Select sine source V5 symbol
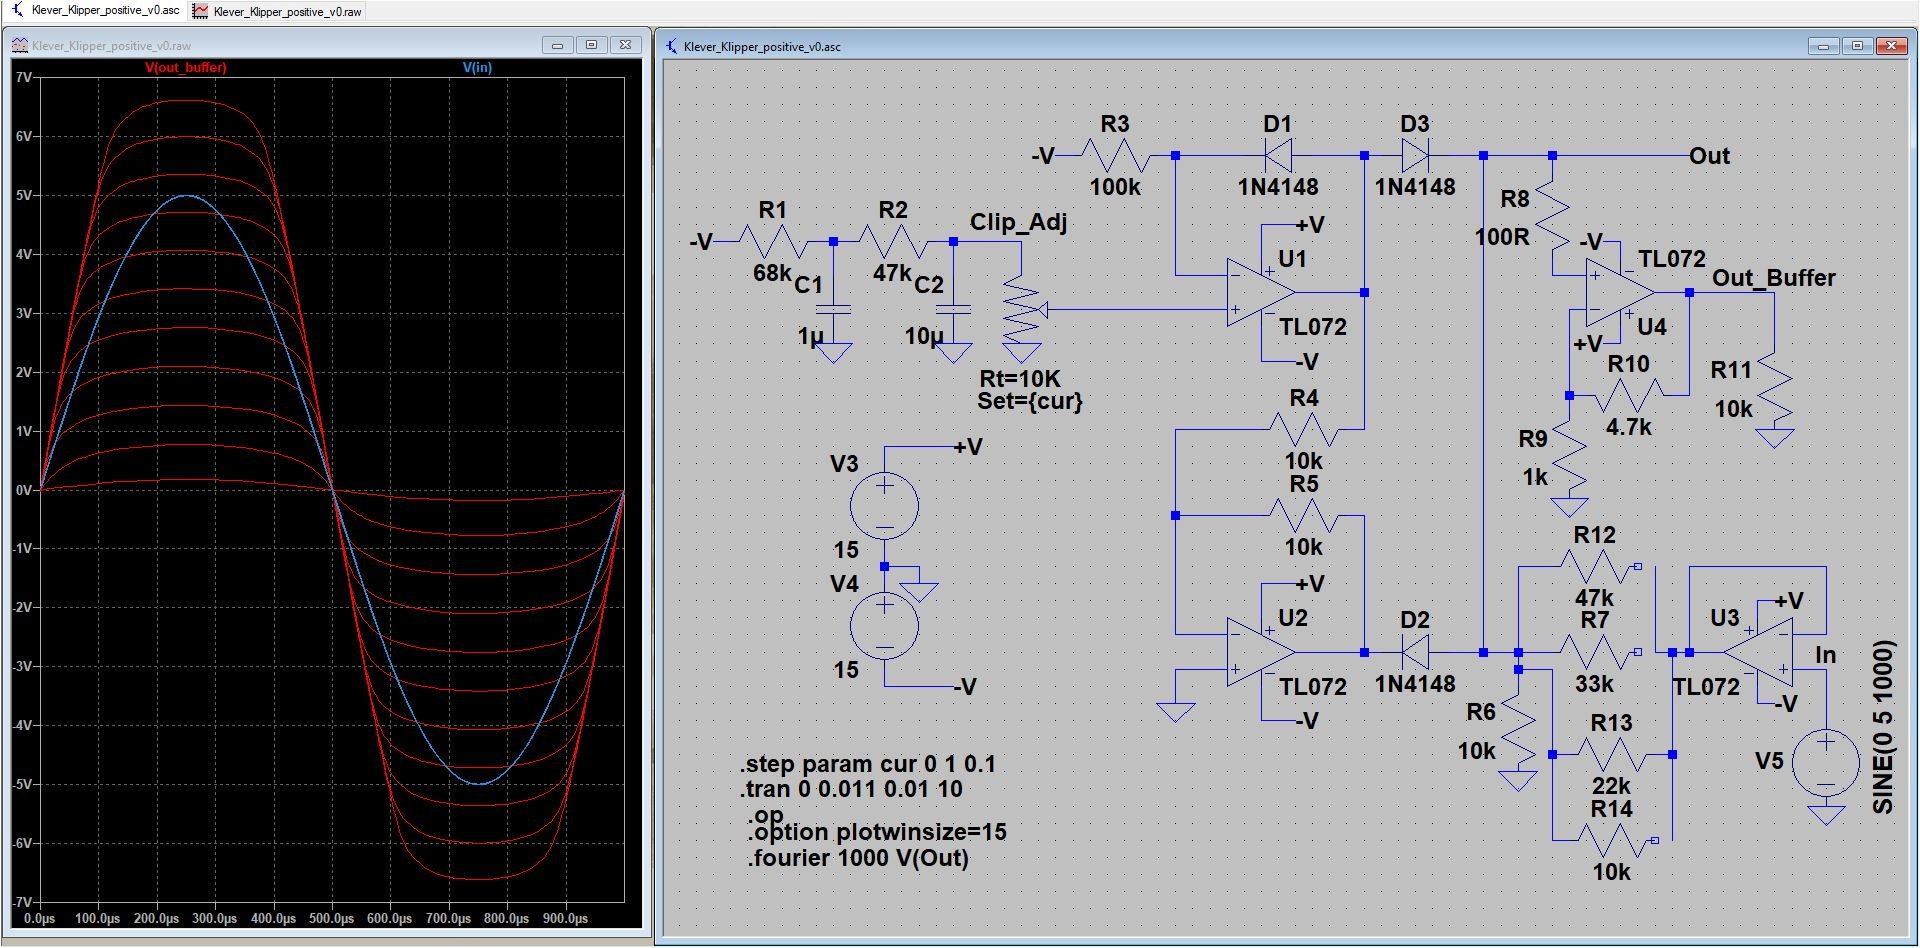Viewport: 1920px width, 948px height. click(x=1826, y=764)
